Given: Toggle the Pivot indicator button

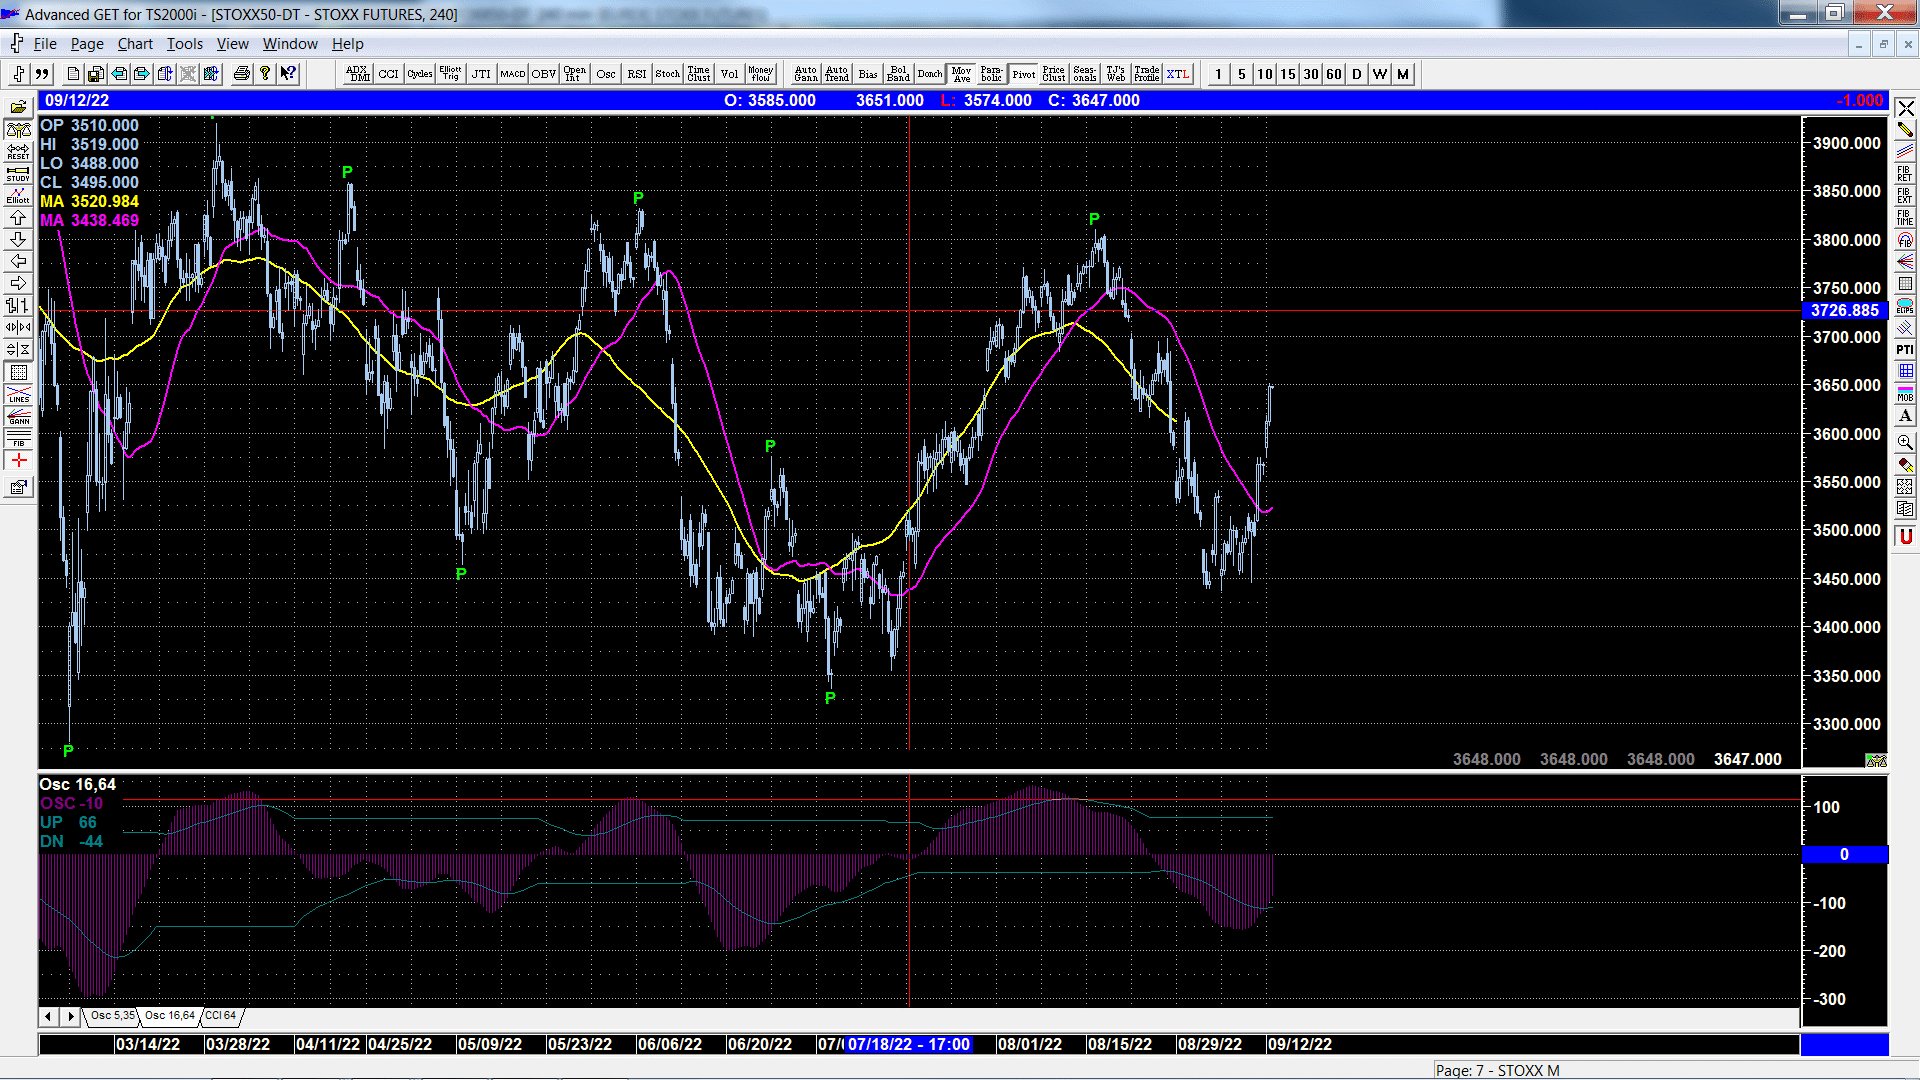Looking at the screenshot, I should coord(1023,74).
